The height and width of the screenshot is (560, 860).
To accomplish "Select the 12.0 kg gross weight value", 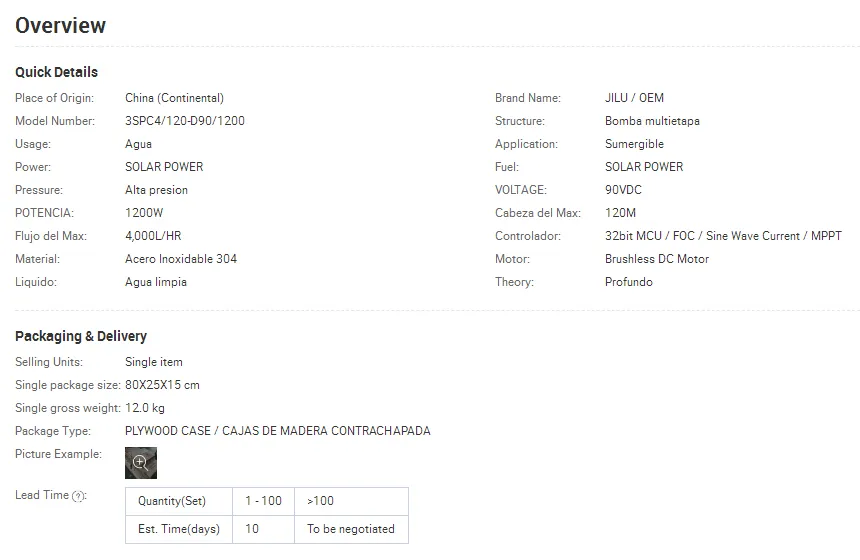I will 145,408.
